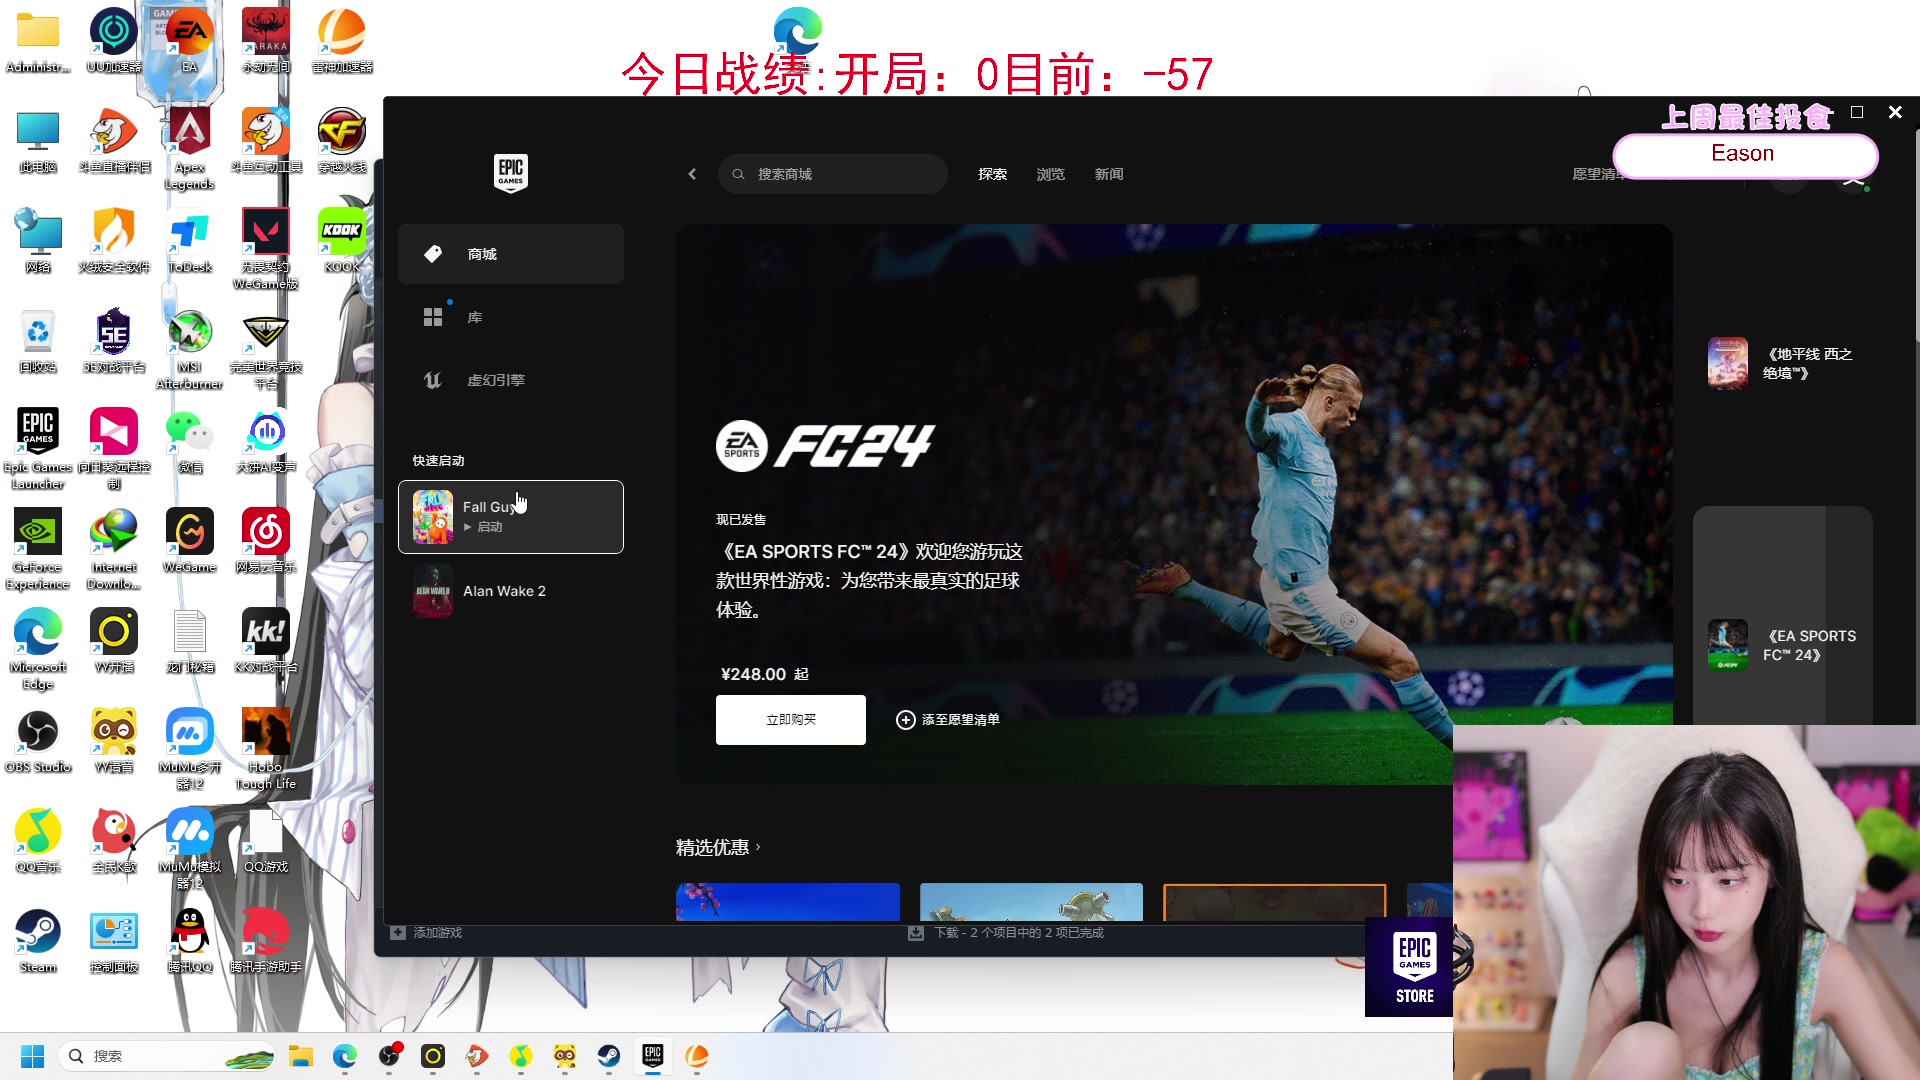Viewport: 1920px width, 1080px height.
Task: Expand the 精选优惠 featured deals section
Action: tap(718, 847)
